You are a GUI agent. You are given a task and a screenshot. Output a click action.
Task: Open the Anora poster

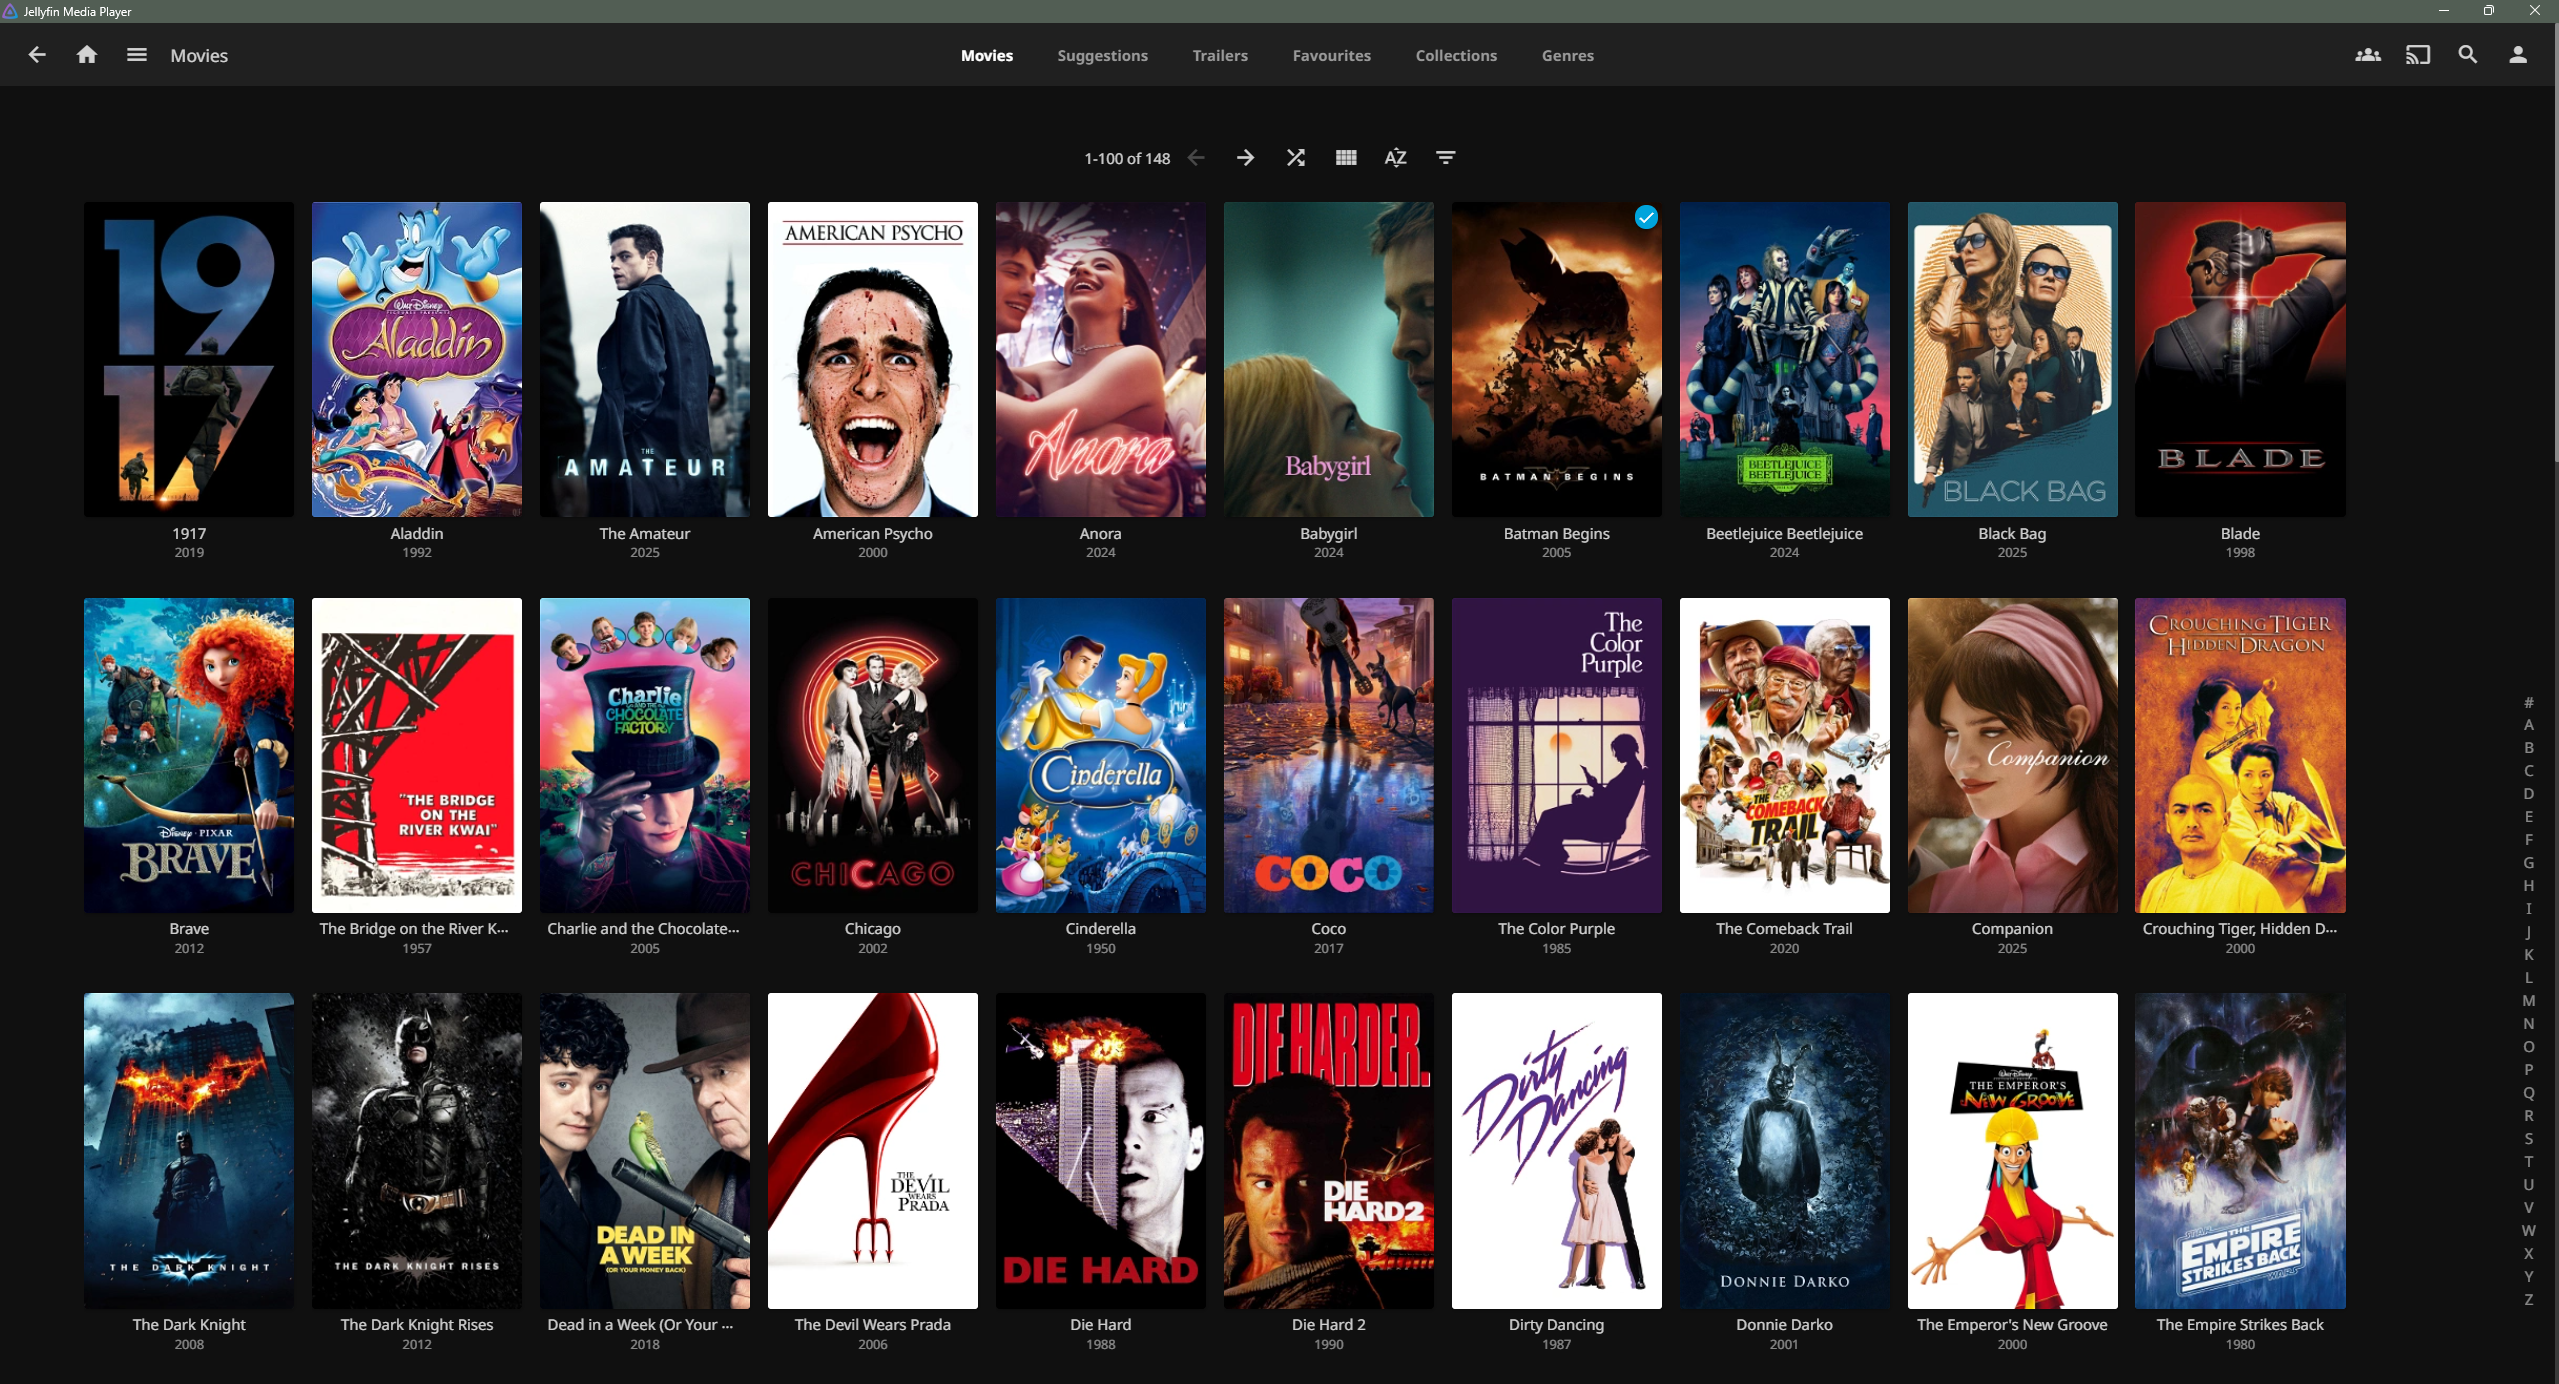[1101, 359]
